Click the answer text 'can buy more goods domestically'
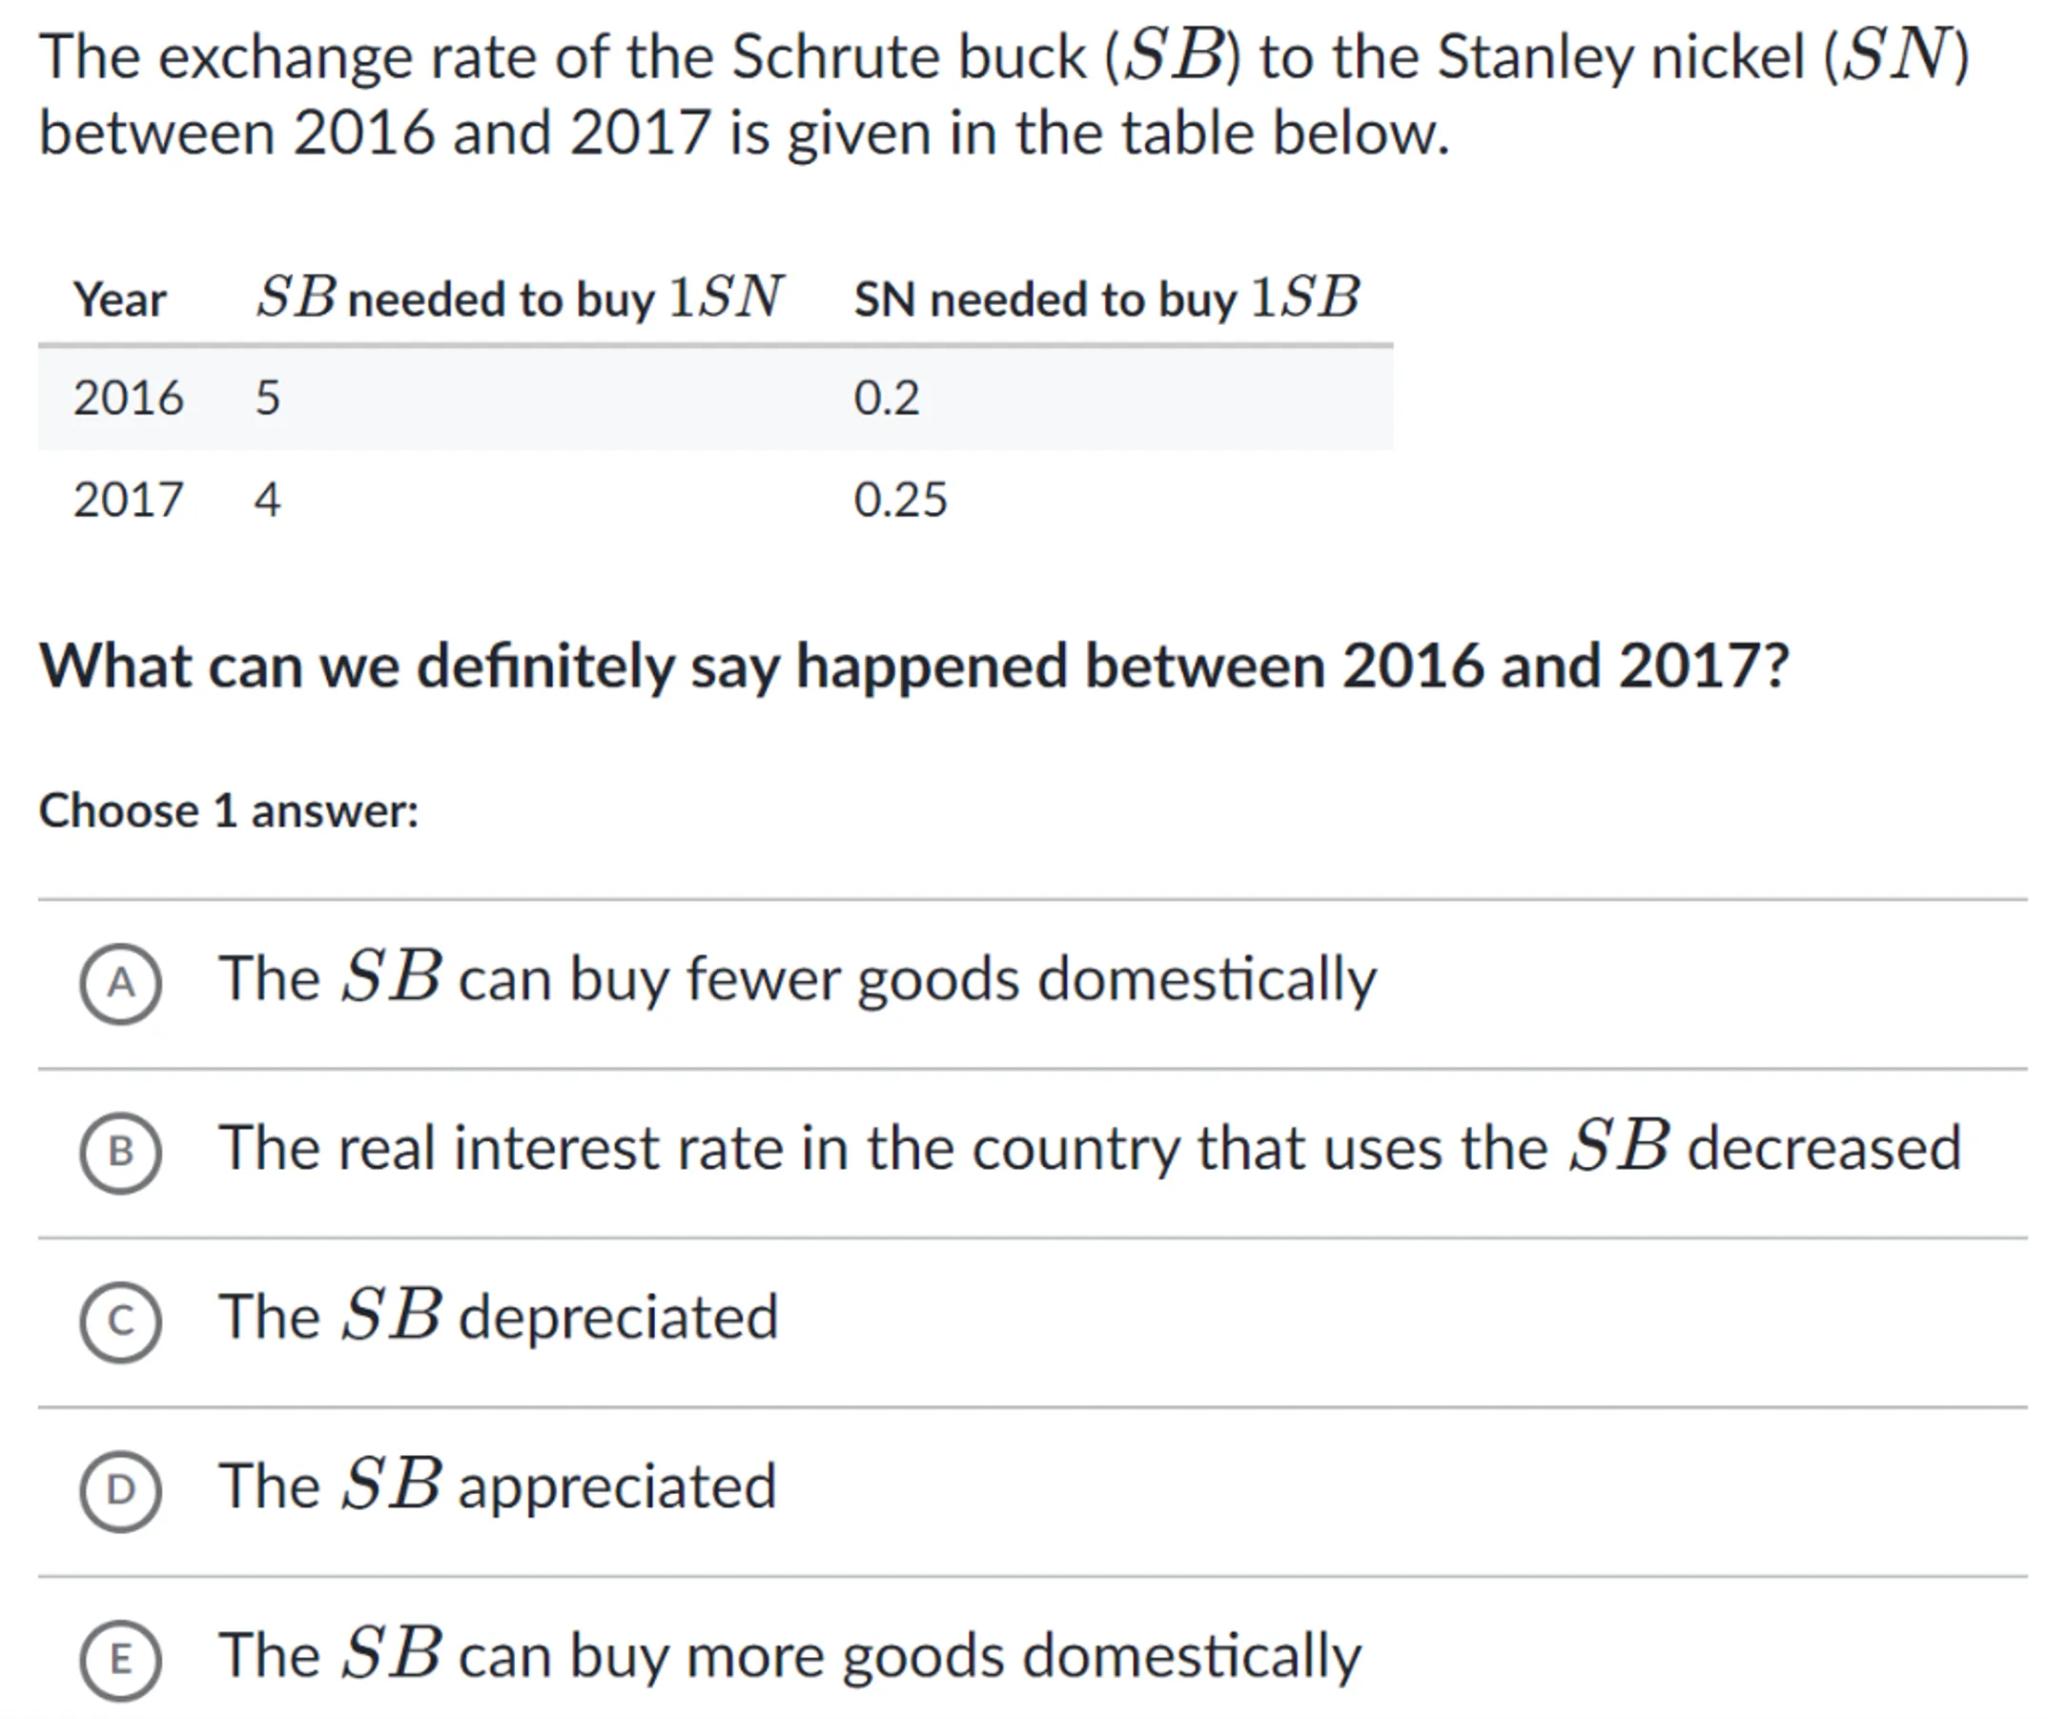 click(909, 1655)
